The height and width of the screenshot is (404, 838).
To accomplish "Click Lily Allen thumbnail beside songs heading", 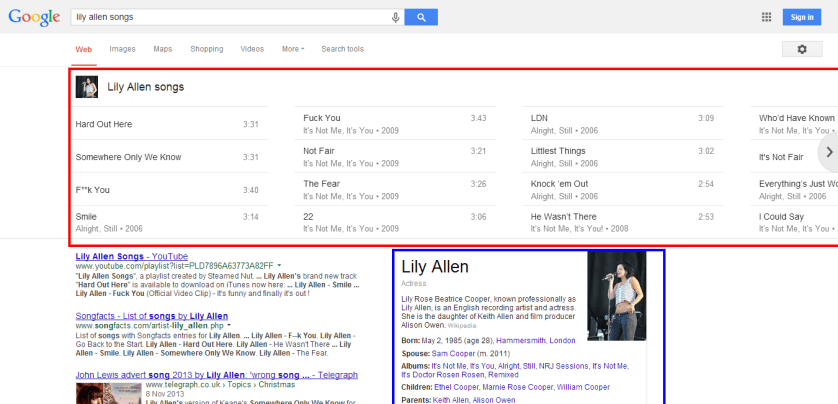I will click(87, 87).
